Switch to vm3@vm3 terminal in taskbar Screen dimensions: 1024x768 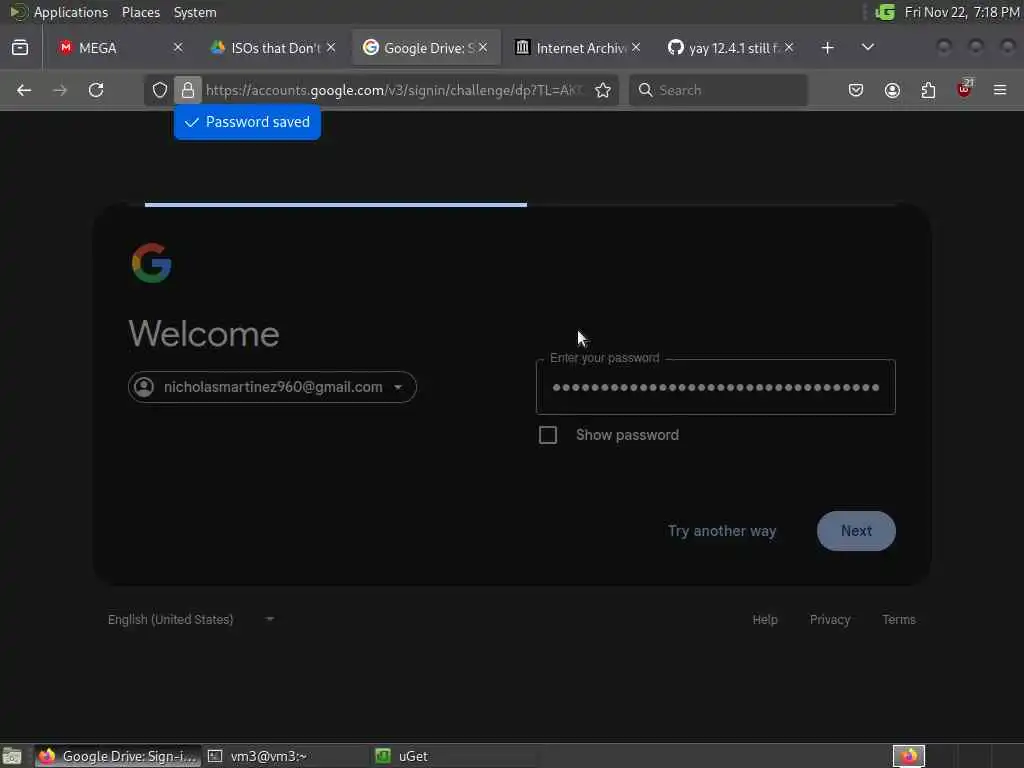pos(285,756)
